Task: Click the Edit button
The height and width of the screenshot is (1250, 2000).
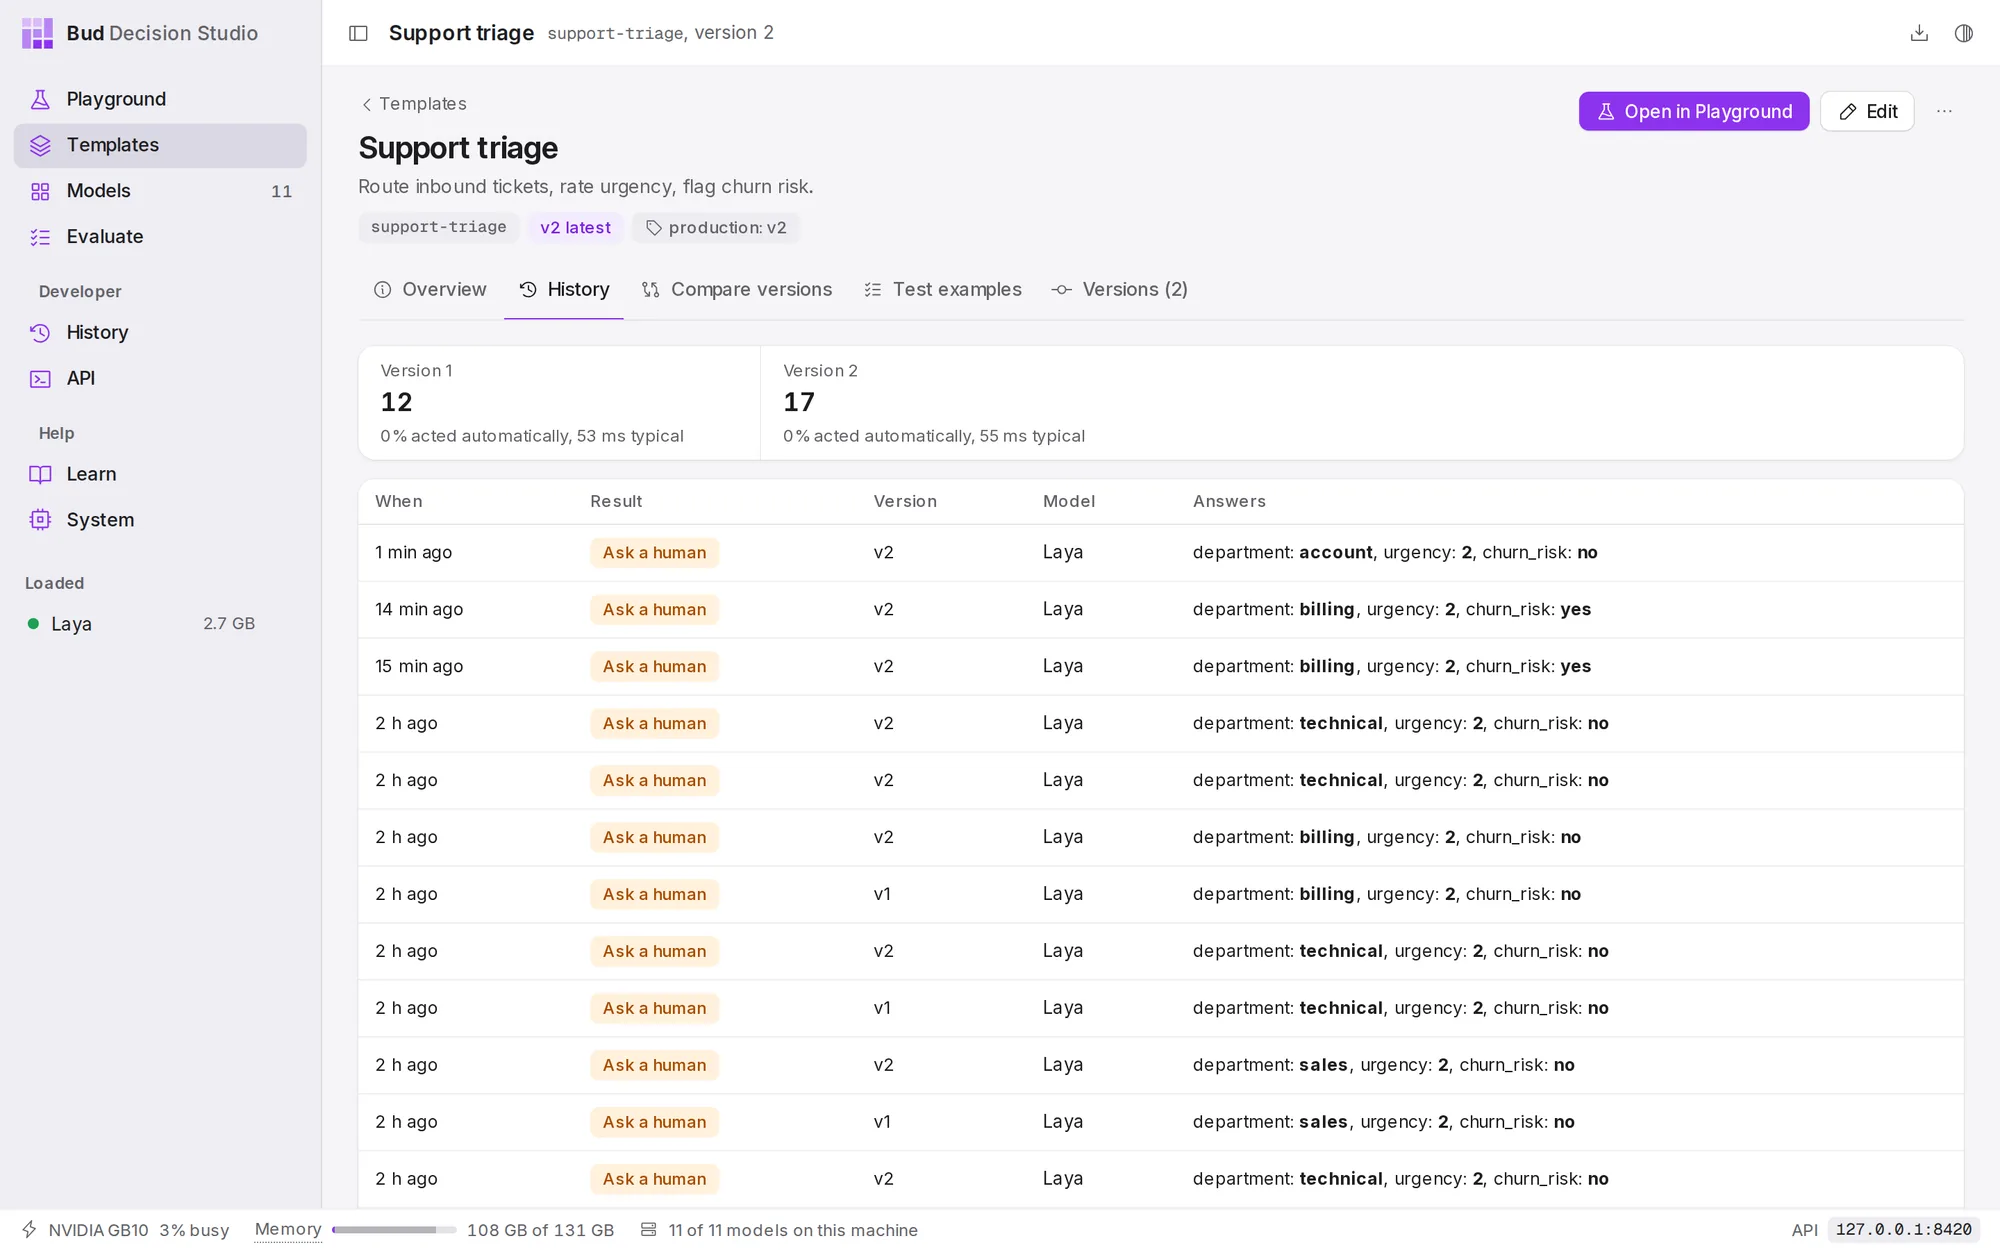Action: point(1867,111)
